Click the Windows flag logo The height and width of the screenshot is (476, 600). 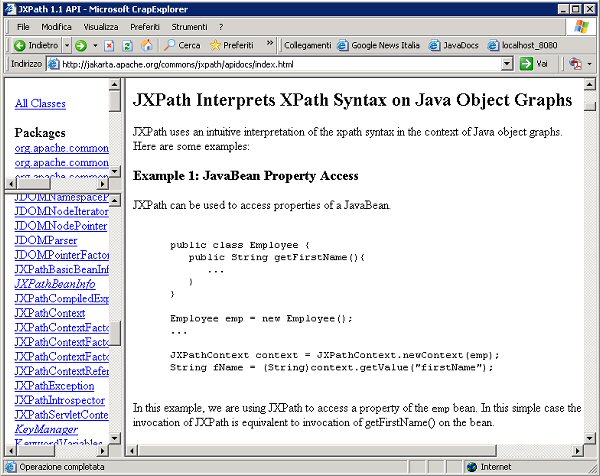[x=582, y=27]
